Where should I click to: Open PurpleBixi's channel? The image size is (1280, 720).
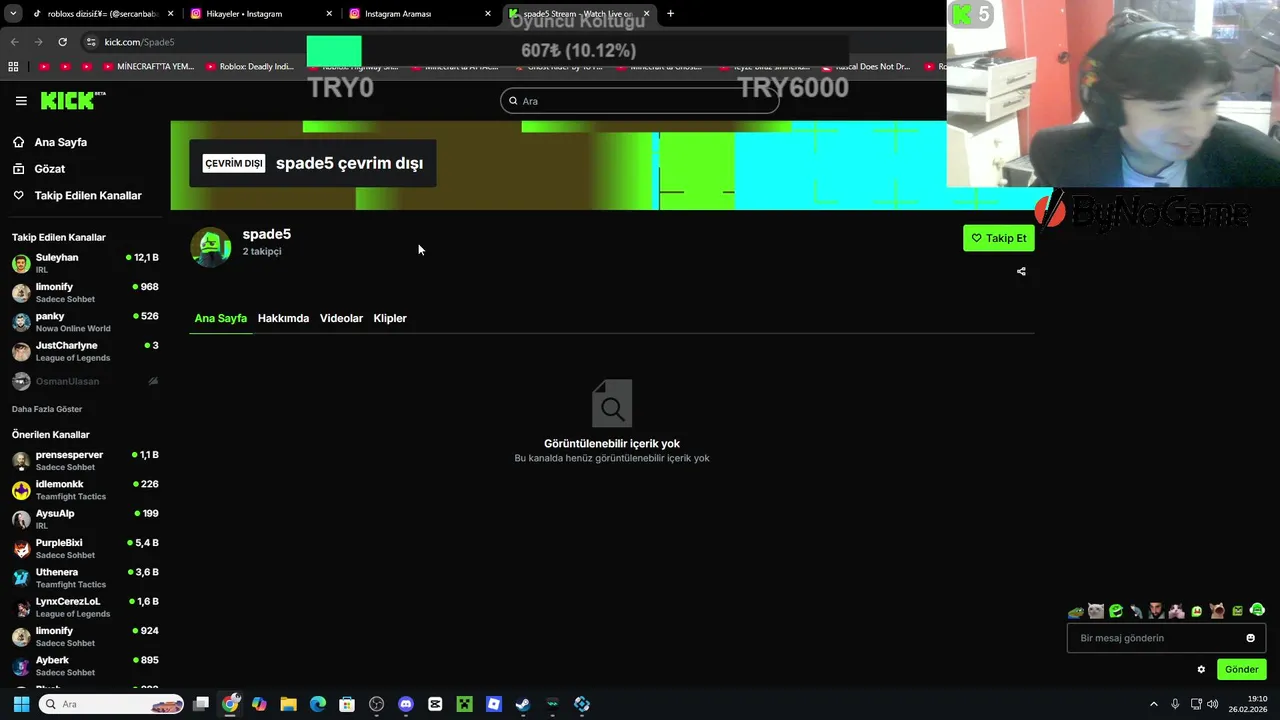(85, 549)
